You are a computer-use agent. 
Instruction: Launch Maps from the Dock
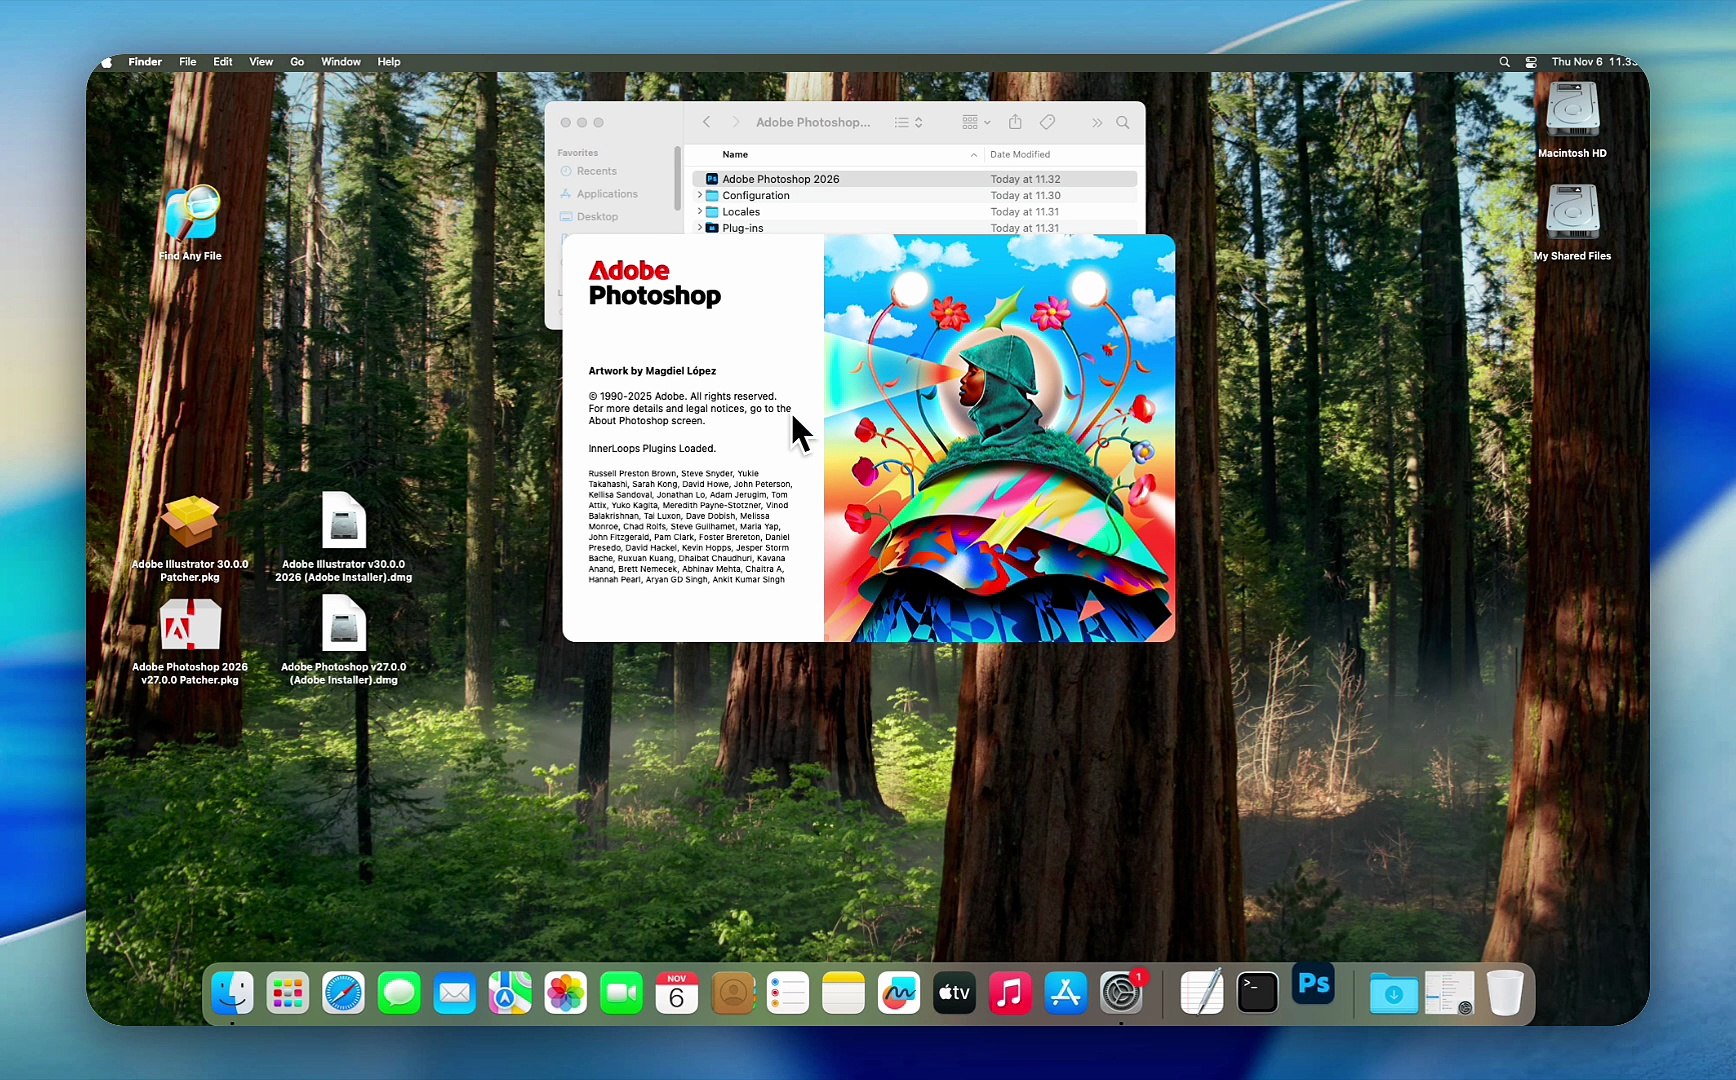click(x=510, y=993)
